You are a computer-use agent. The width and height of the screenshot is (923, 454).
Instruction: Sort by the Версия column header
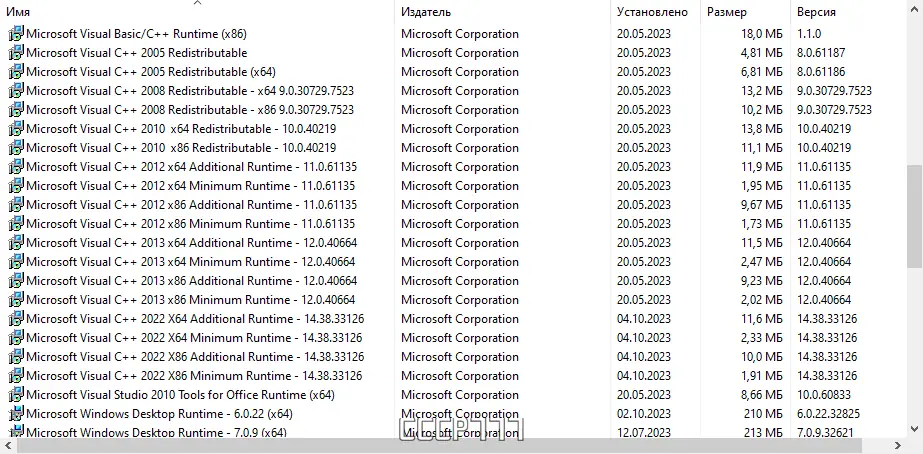[816, 12]
